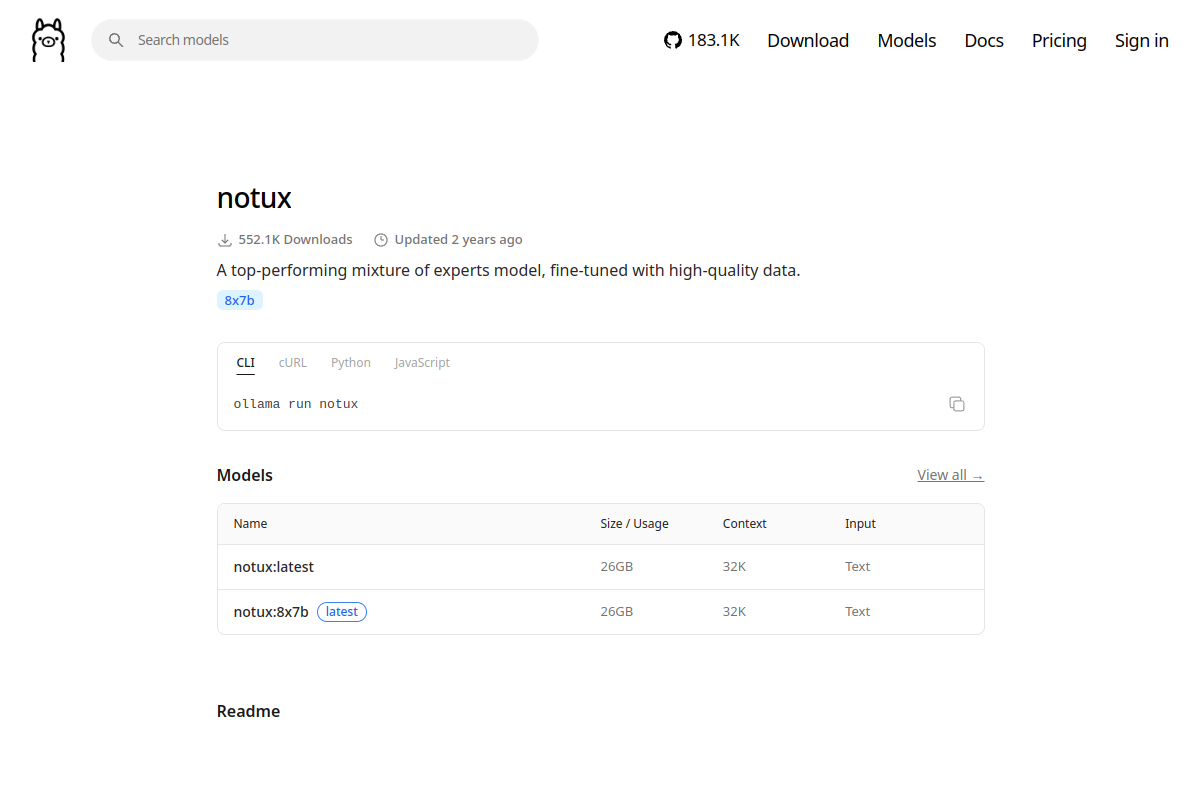
Task: Go to the Models page
Action: click(x=907, y=40)
